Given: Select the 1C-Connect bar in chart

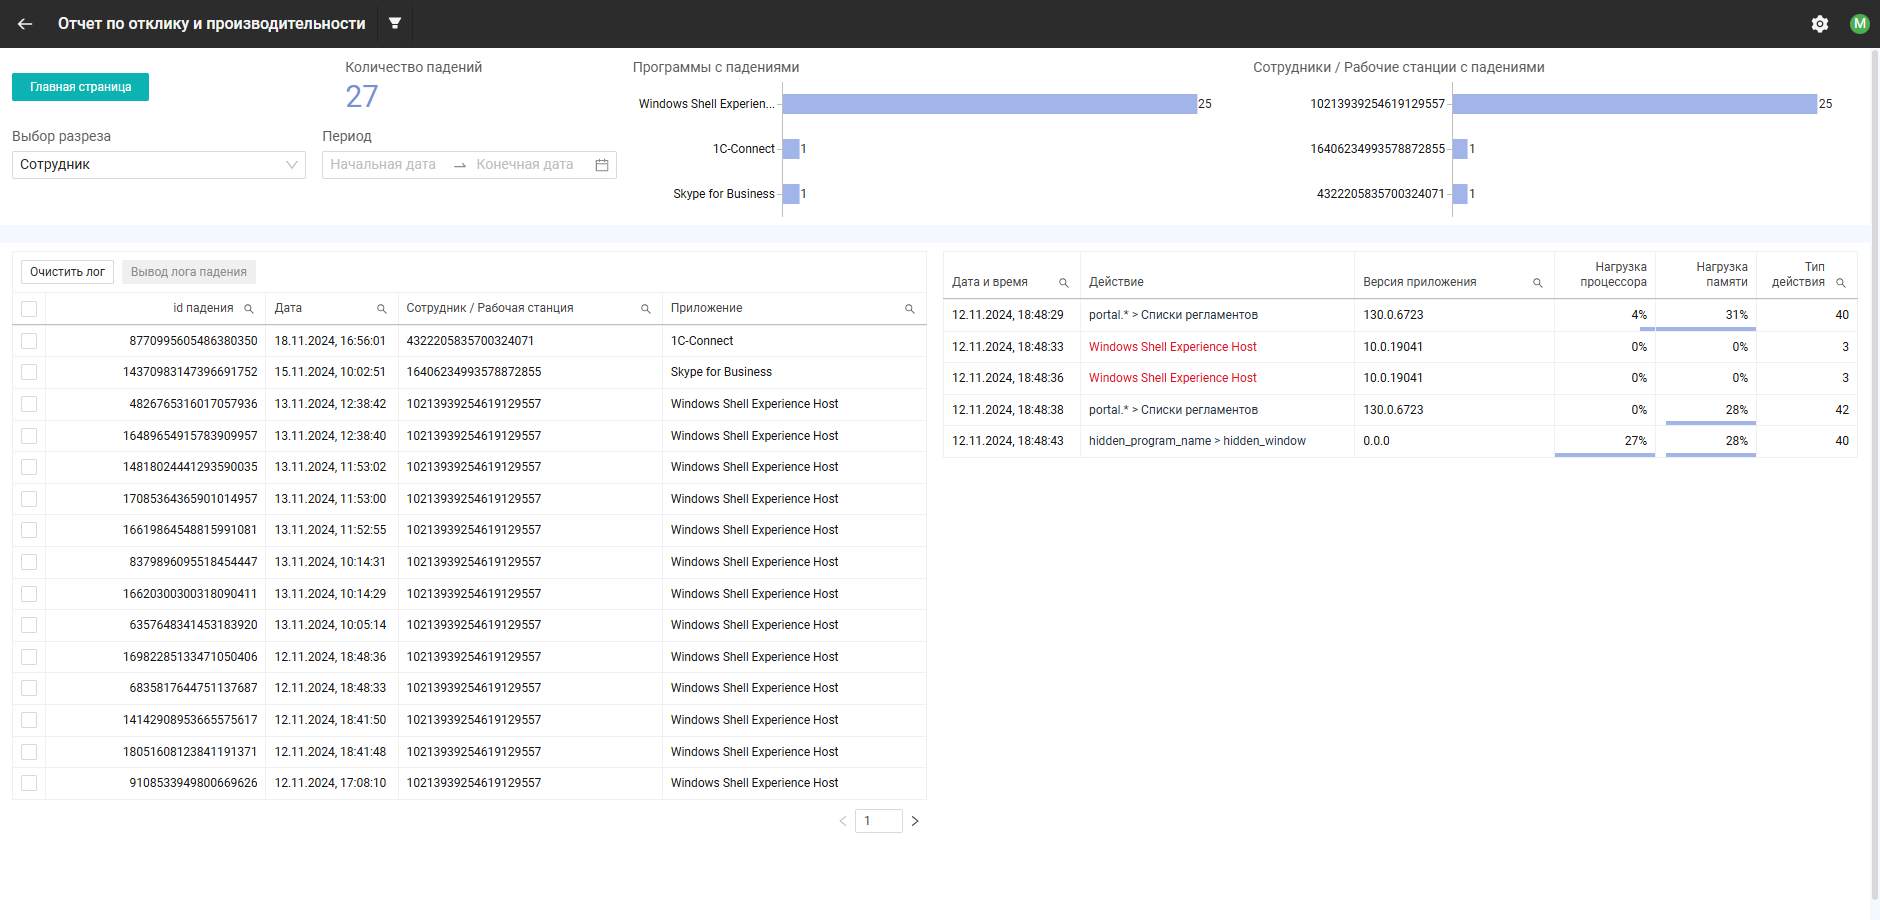Looking at the screenshot, I should tap(791, 149).
